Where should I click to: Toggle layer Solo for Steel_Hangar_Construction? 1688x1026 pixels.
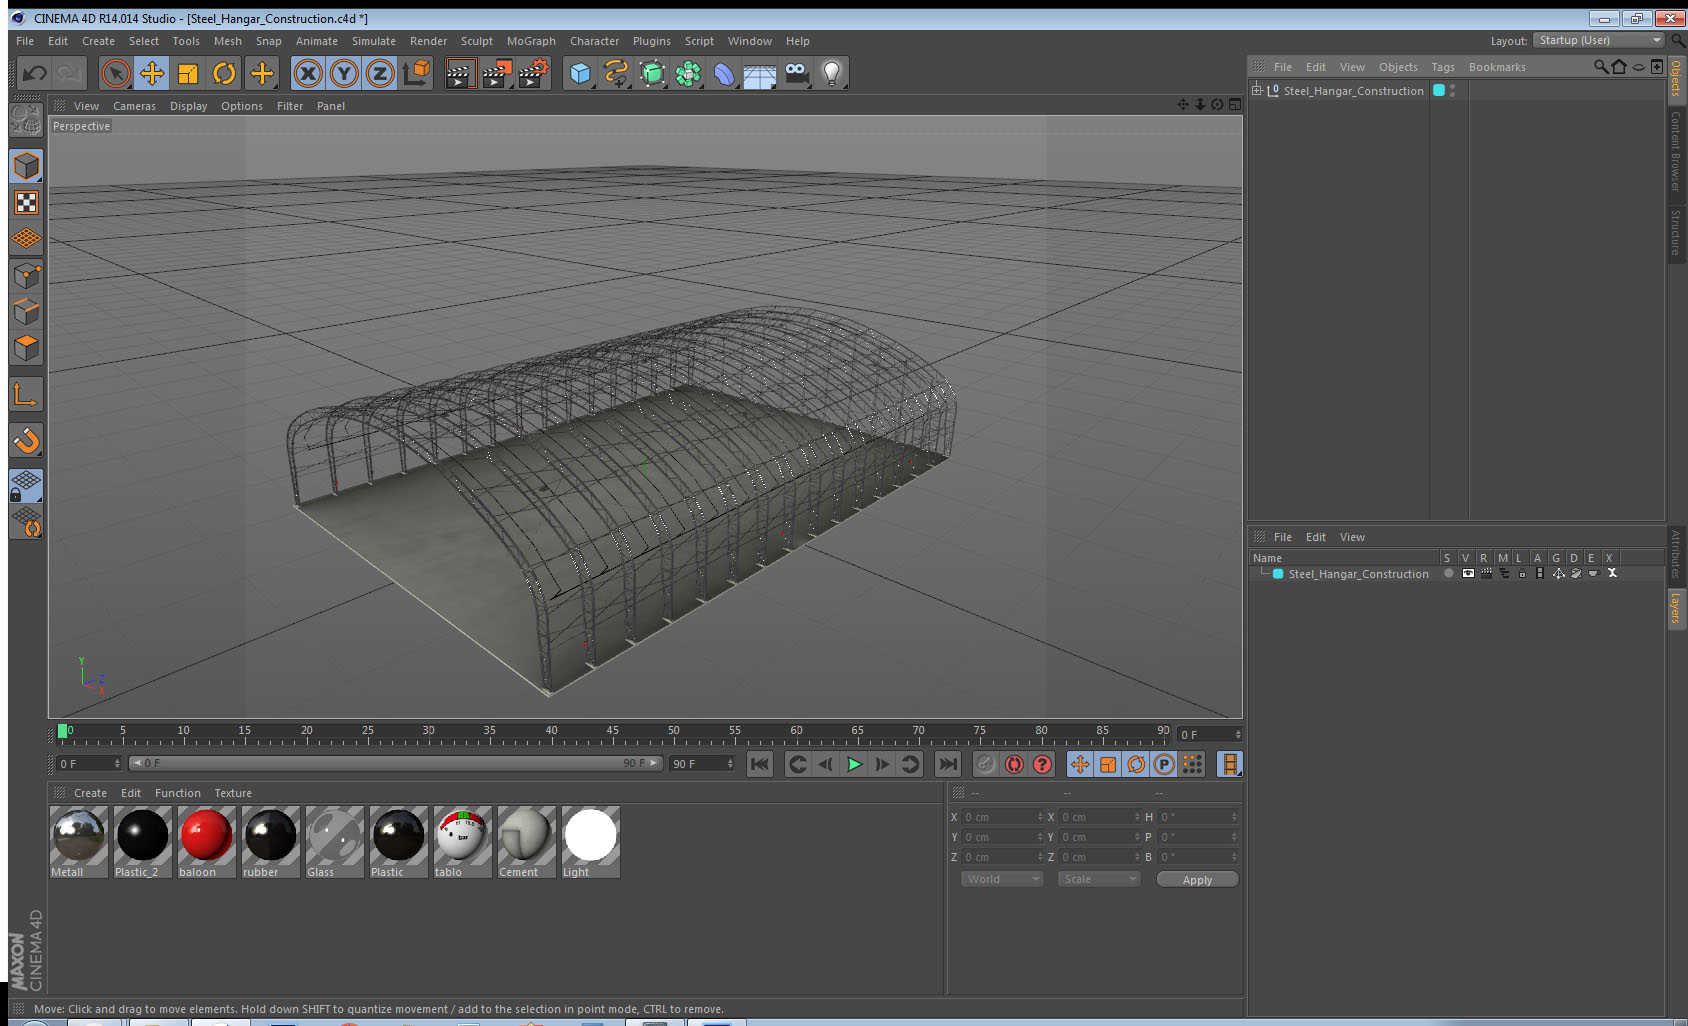pyautogui.click(x=1448, y=573)
